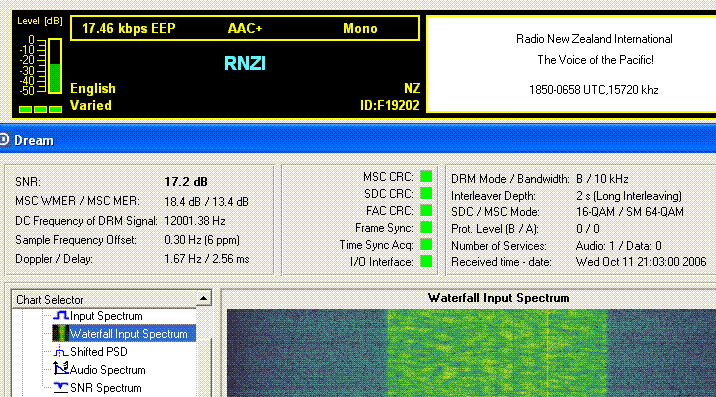Screen dimensions: 716x397
Task: Select the Waterfall Input Spectrum chart icon
Action: point(60,333)
